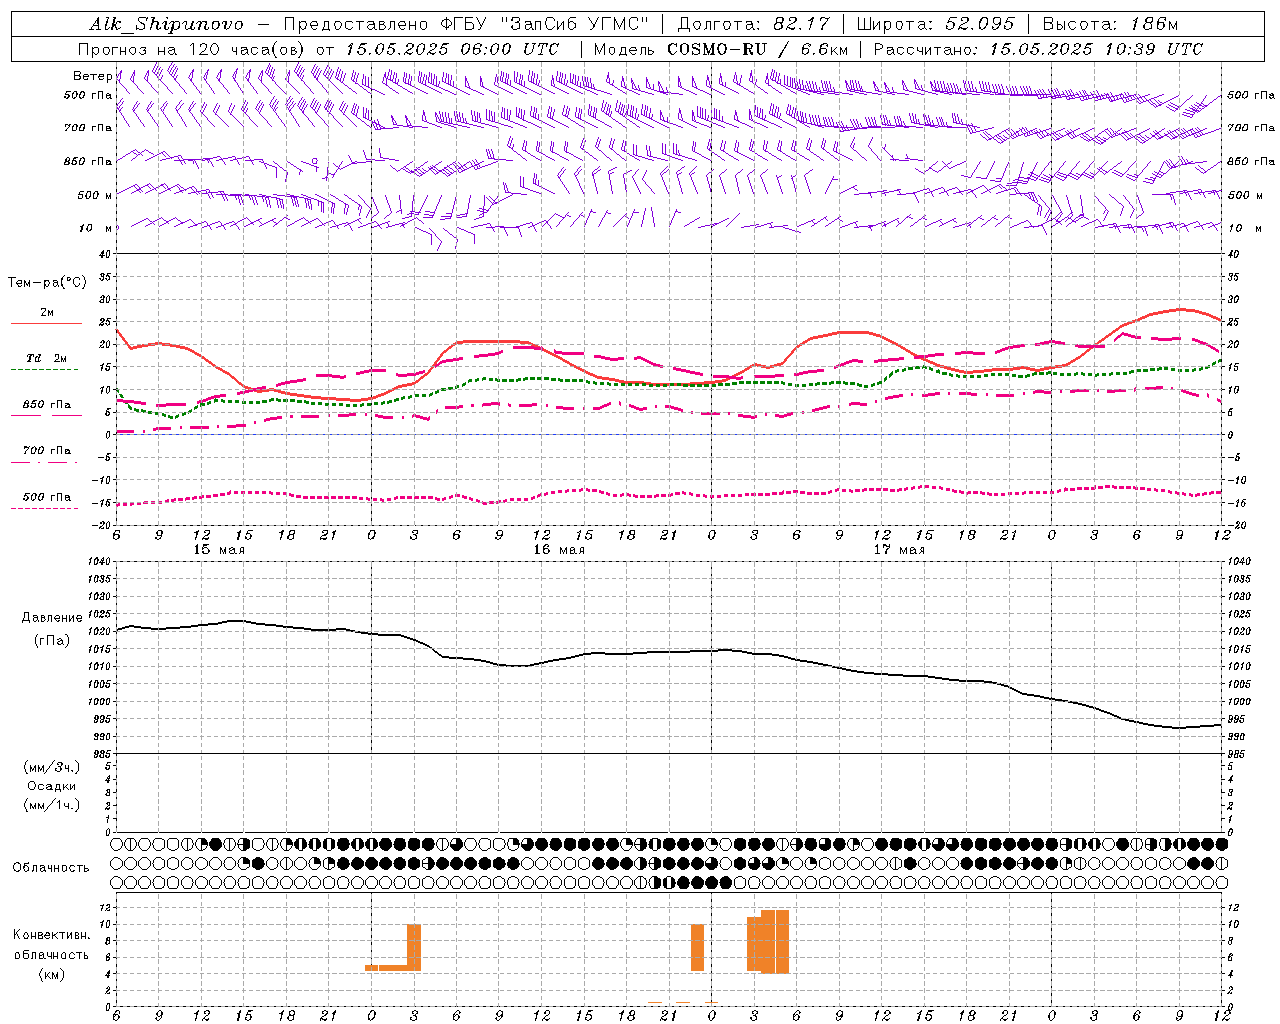The height and width of the screenshot is (1024, 1280).
Task: Click the pink dotted "500 гПа" temperature legend line
Action: (x=45, y=508)
